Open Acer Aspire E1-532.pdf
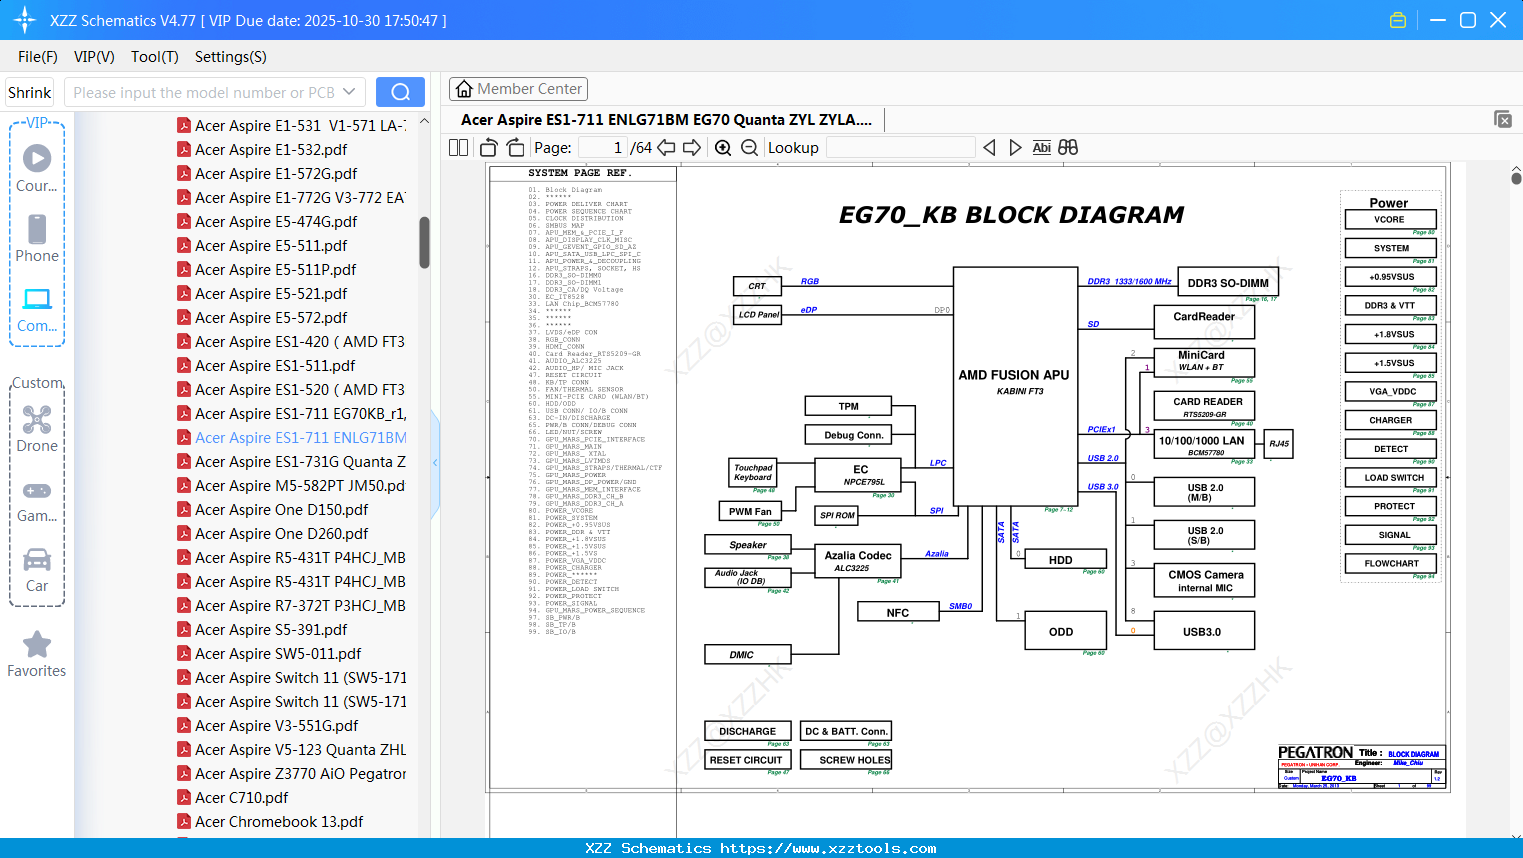This screenshot has height=858, width=1523. (x=271, y=150)
